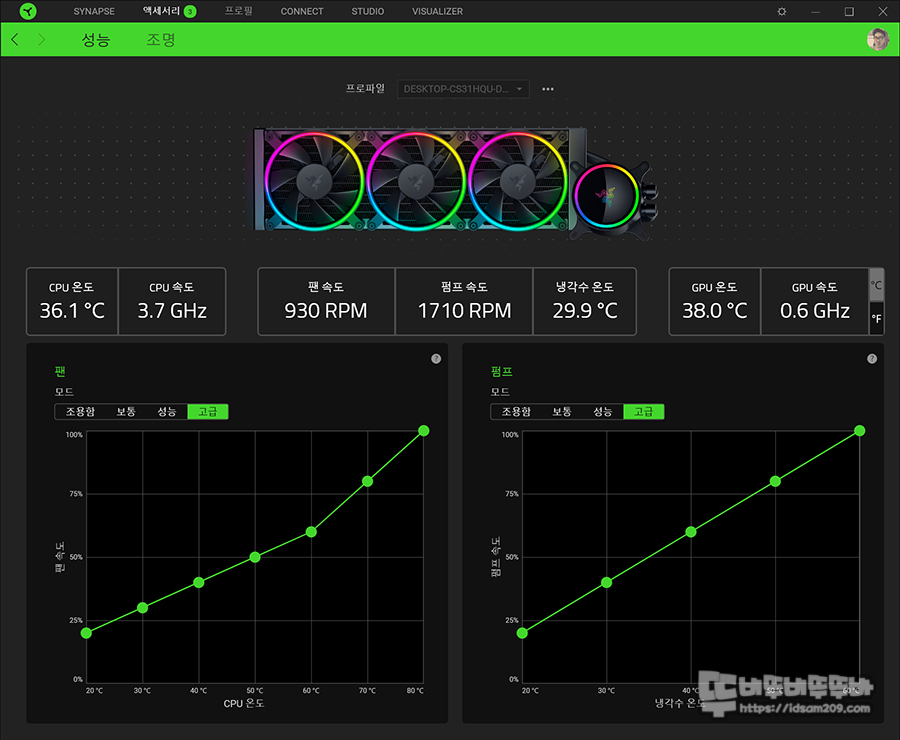Select pump mode 고급
This screenshot has height=740, width=900.
point(643,412)
